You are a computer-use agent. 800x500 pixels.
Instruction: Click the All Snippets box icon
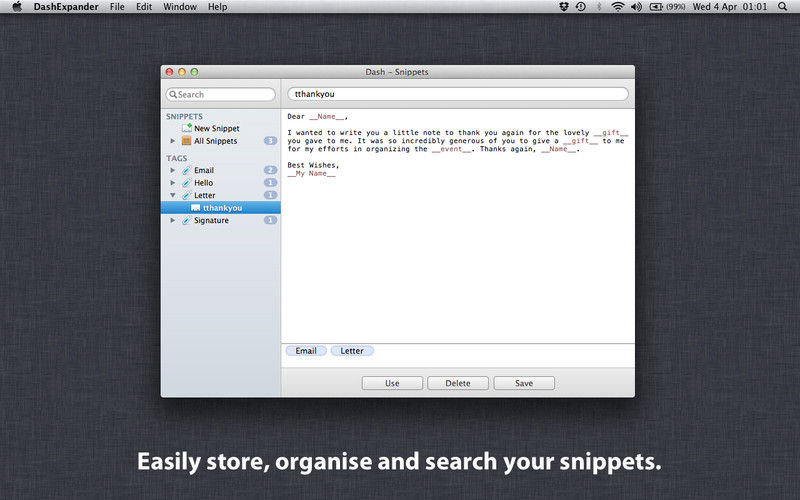[x=187, y=141]
